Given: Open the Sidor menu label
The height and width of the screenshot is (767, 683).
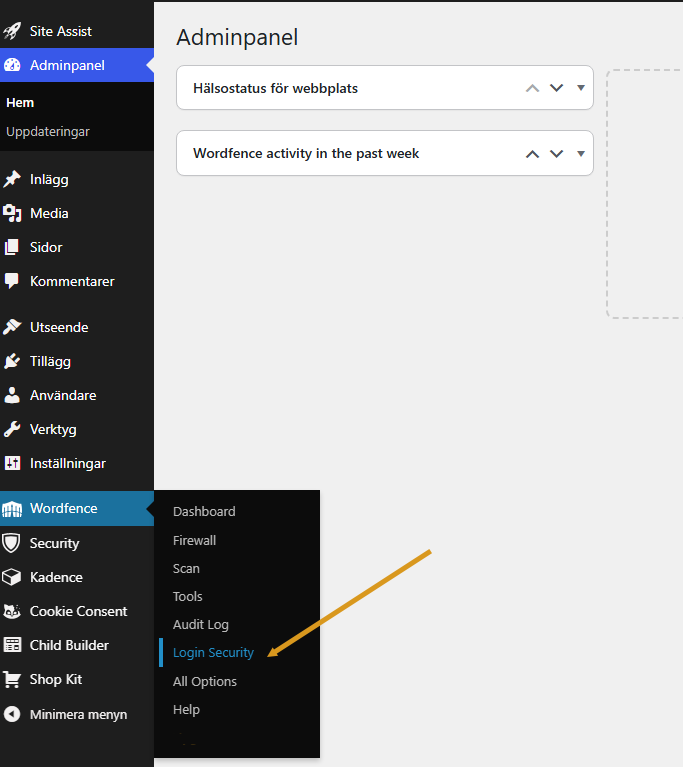Looking at the screenshot, I should click(x=46, y=247).
